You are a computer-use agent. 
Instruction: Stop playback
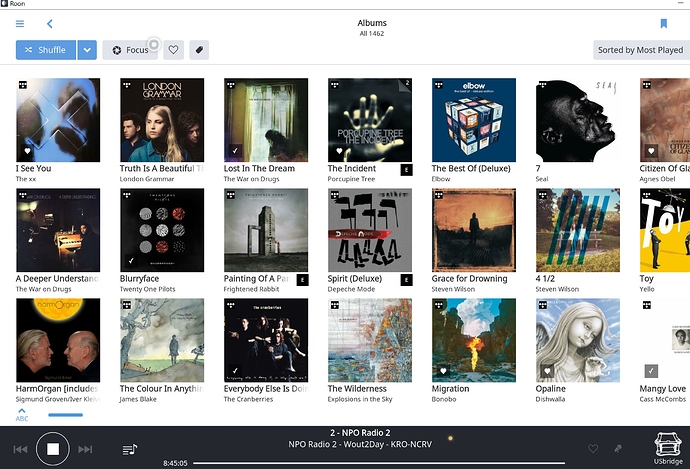(x=53, y=449)
